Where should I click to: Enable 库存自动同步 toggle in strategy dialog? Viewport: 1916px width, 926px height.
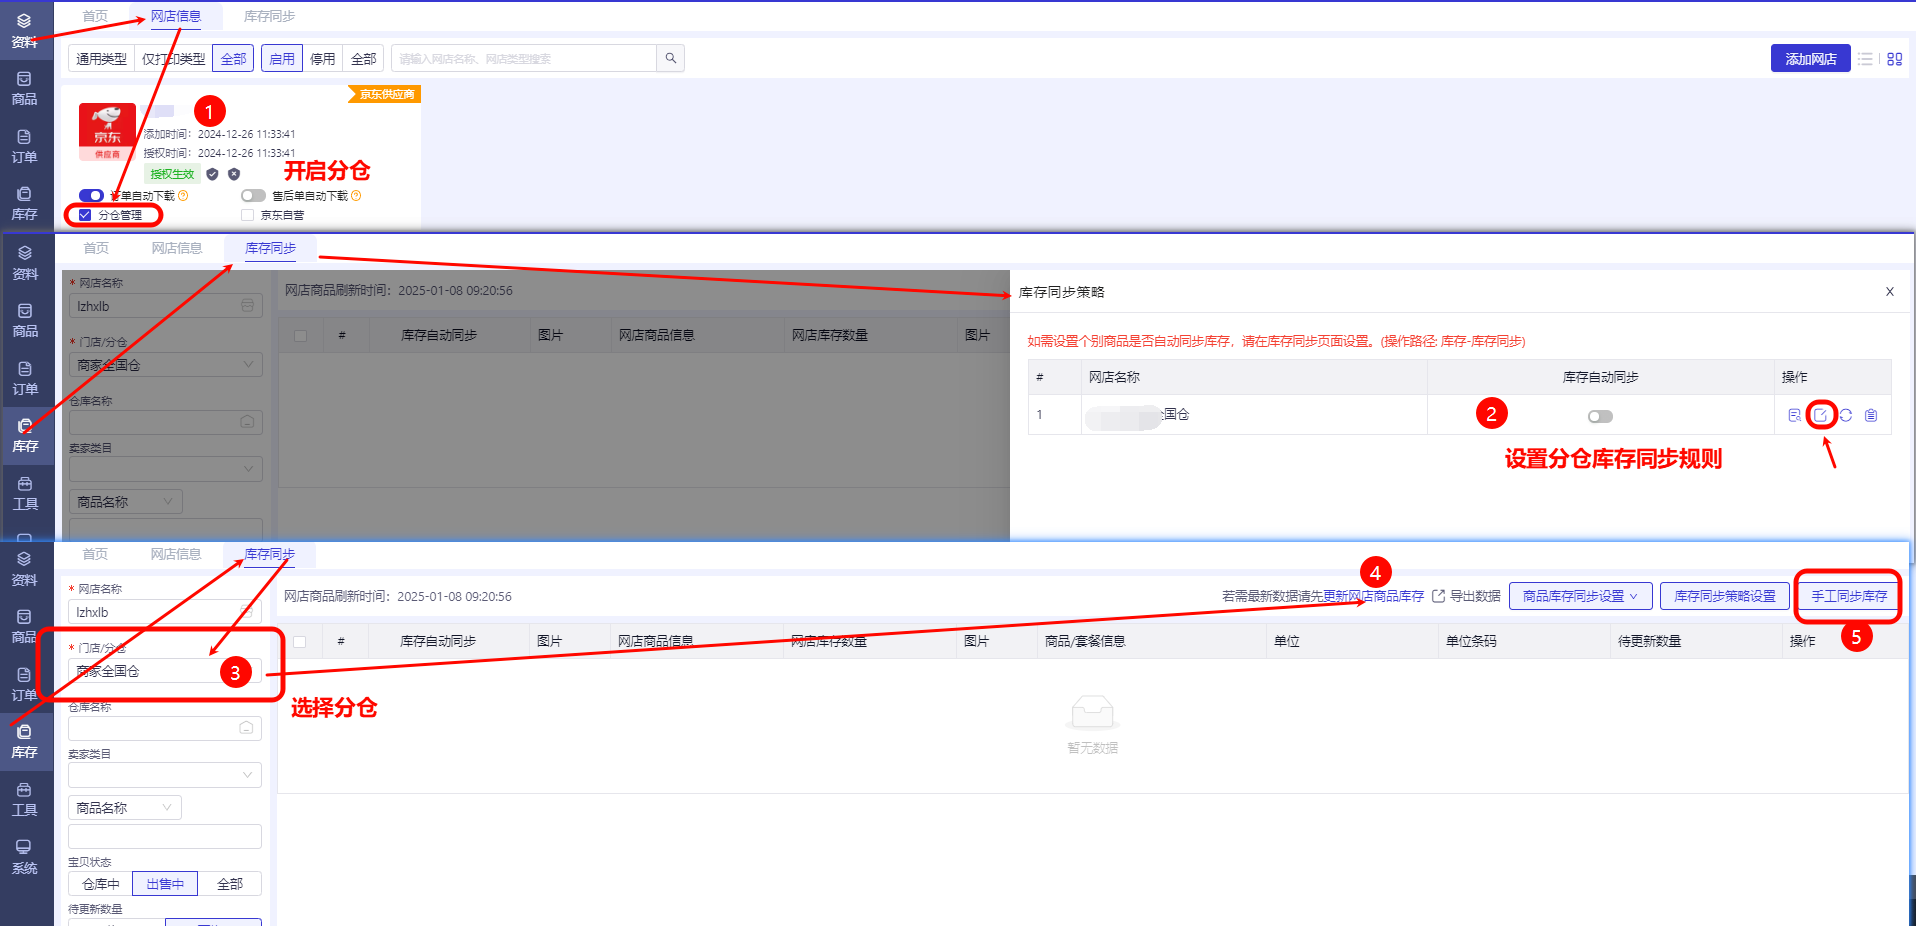click(x=1600, y=416)
